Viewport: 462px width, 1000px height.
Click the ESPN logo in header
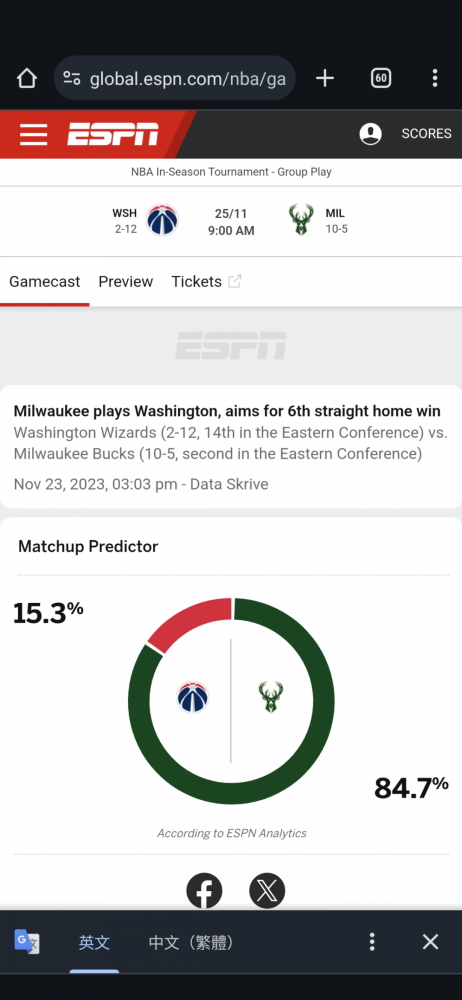113,134
